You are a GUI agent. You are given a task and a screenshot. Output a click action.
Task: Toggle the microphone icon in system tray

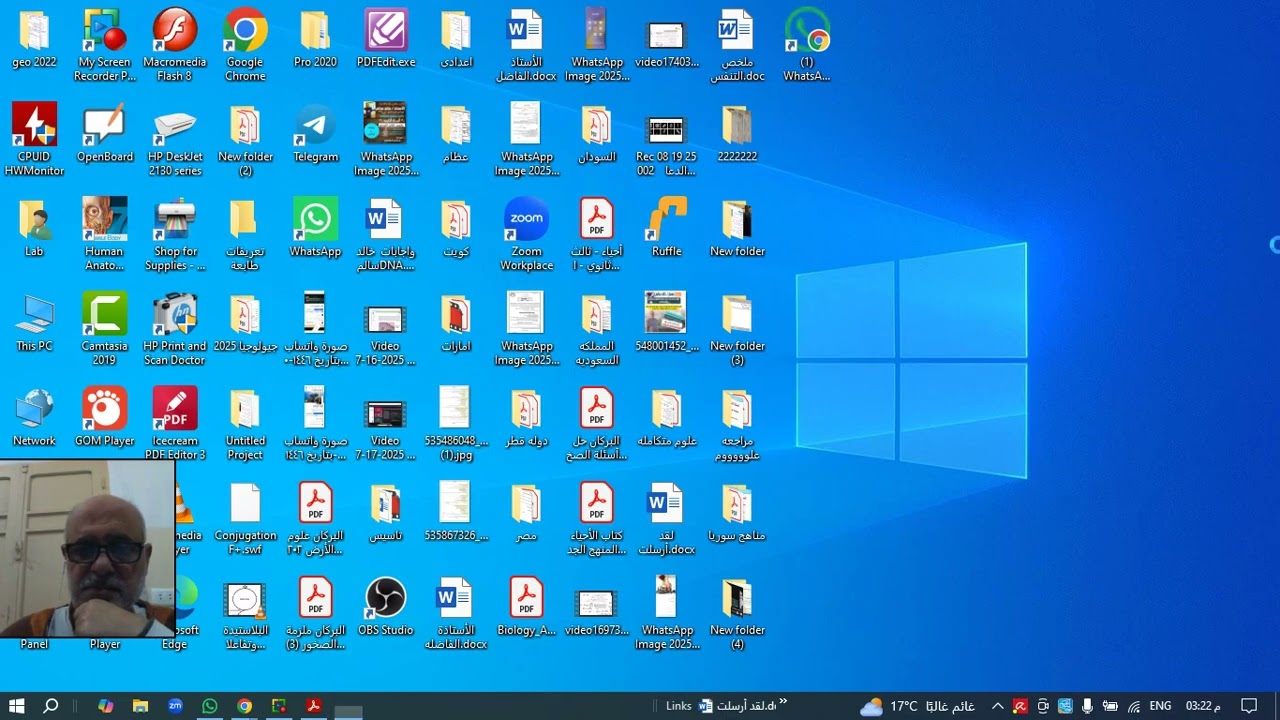(x=1087, y=706)
